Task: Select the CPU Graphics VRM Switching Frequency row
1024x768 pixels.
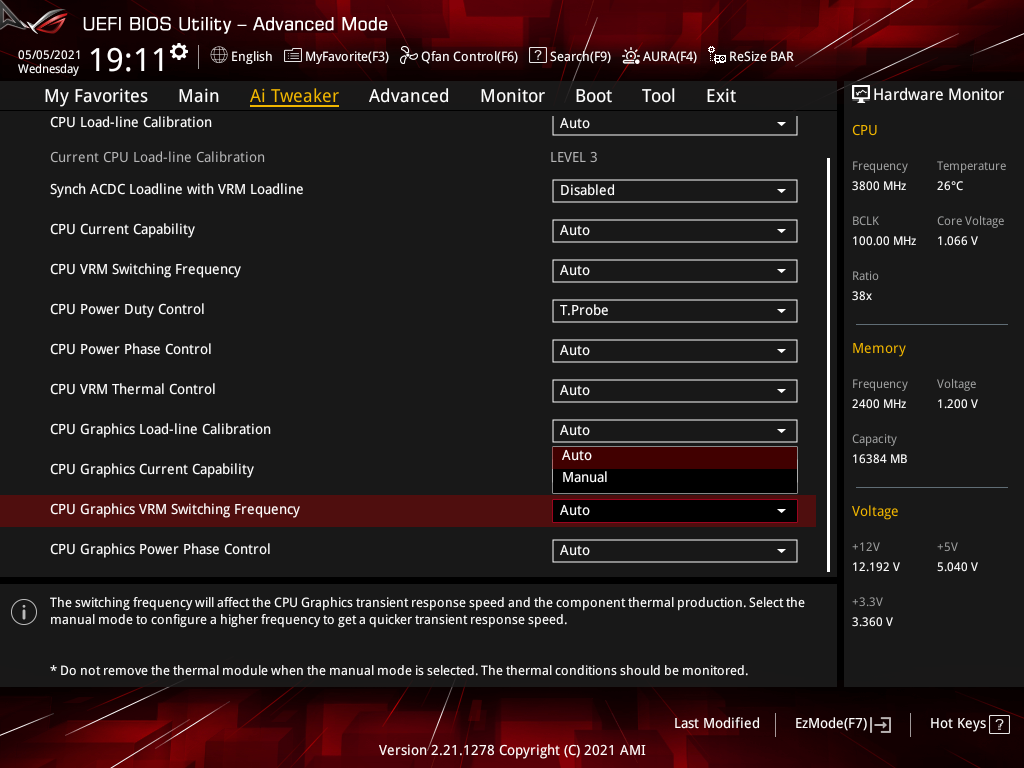Action: 175,510
